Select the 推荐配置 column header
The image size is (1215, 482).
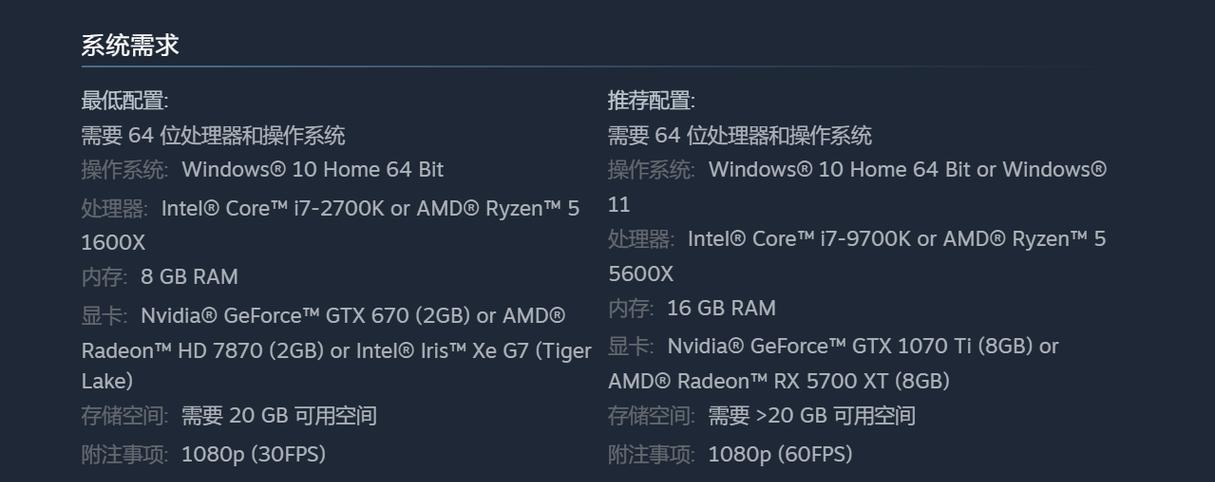tap(652, 101)
